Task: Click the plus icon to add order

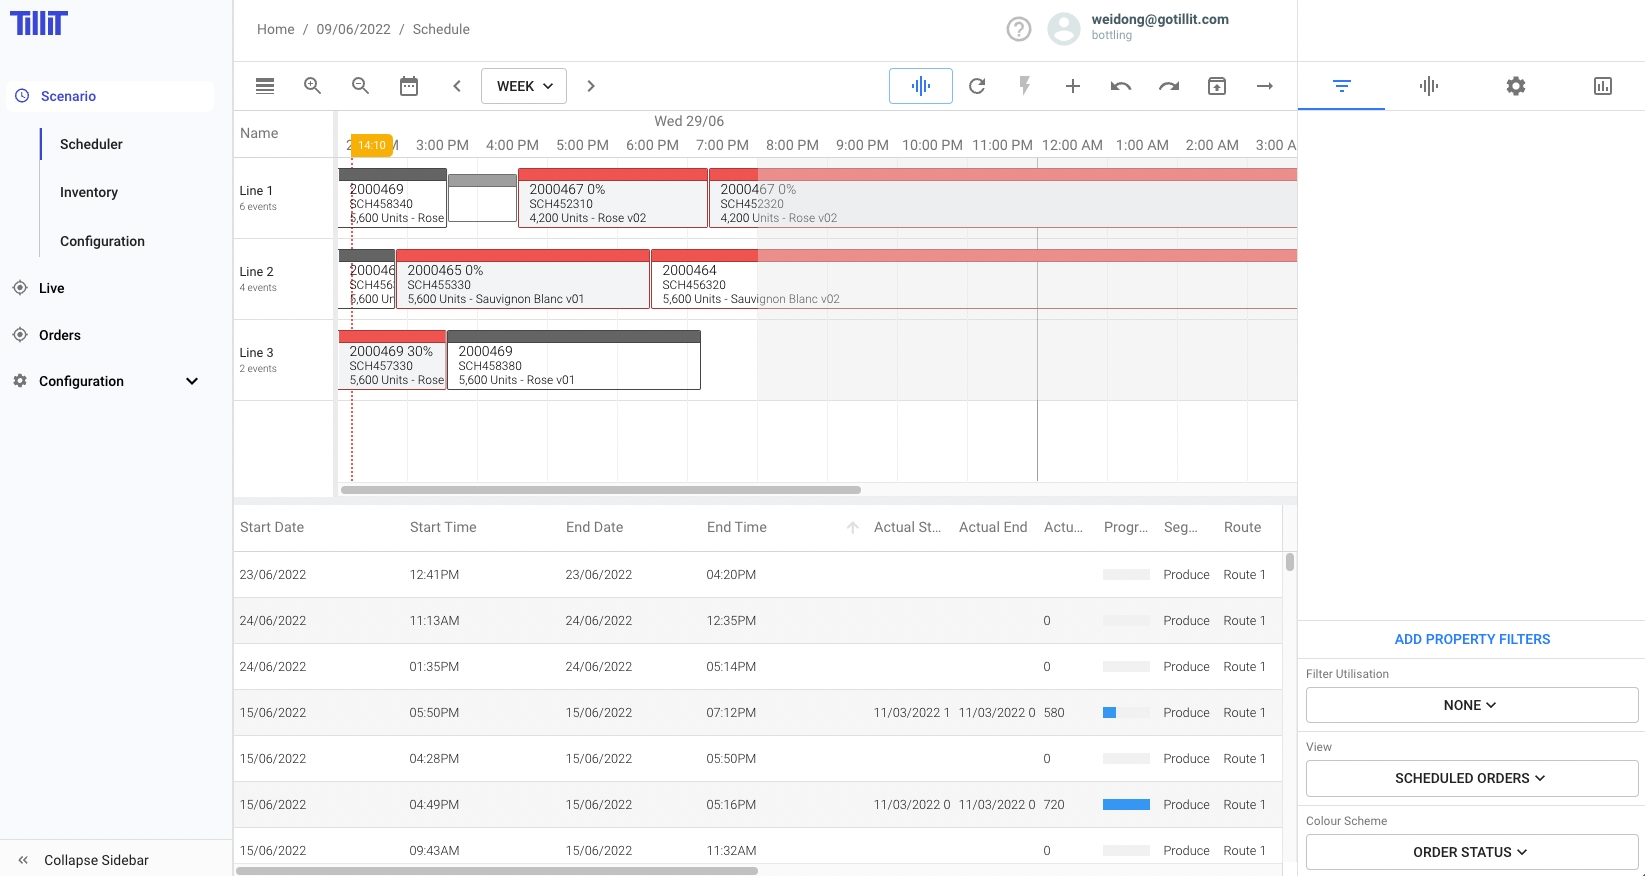Action: click(1072, 86)
